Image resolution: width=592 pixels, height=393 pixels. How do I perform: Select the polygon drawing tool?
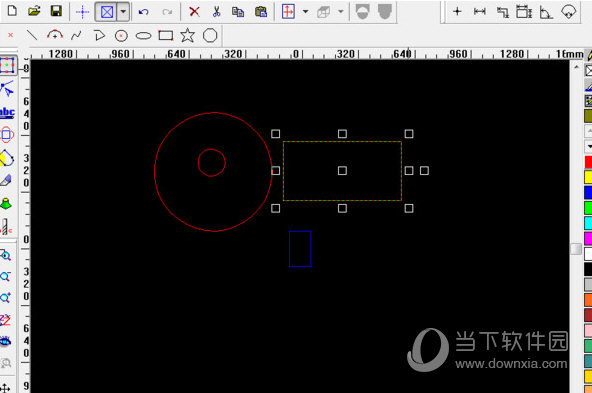pyautogui.click(x=210, y=35)
